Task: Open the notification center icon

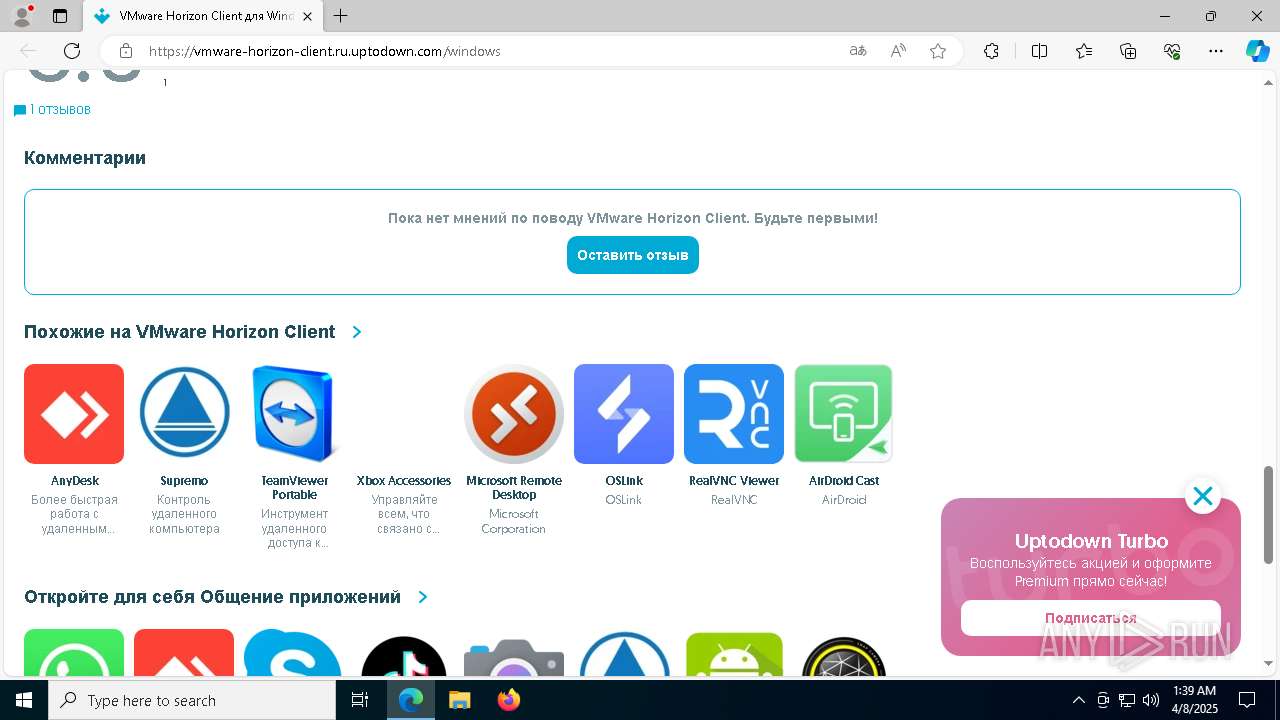Action: click(1247, 700)
